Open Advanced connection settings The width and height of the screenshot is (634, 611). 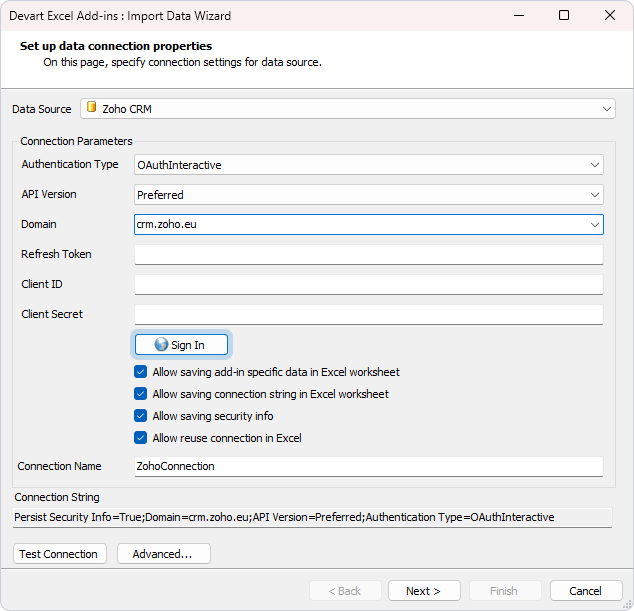click(164, 554)
